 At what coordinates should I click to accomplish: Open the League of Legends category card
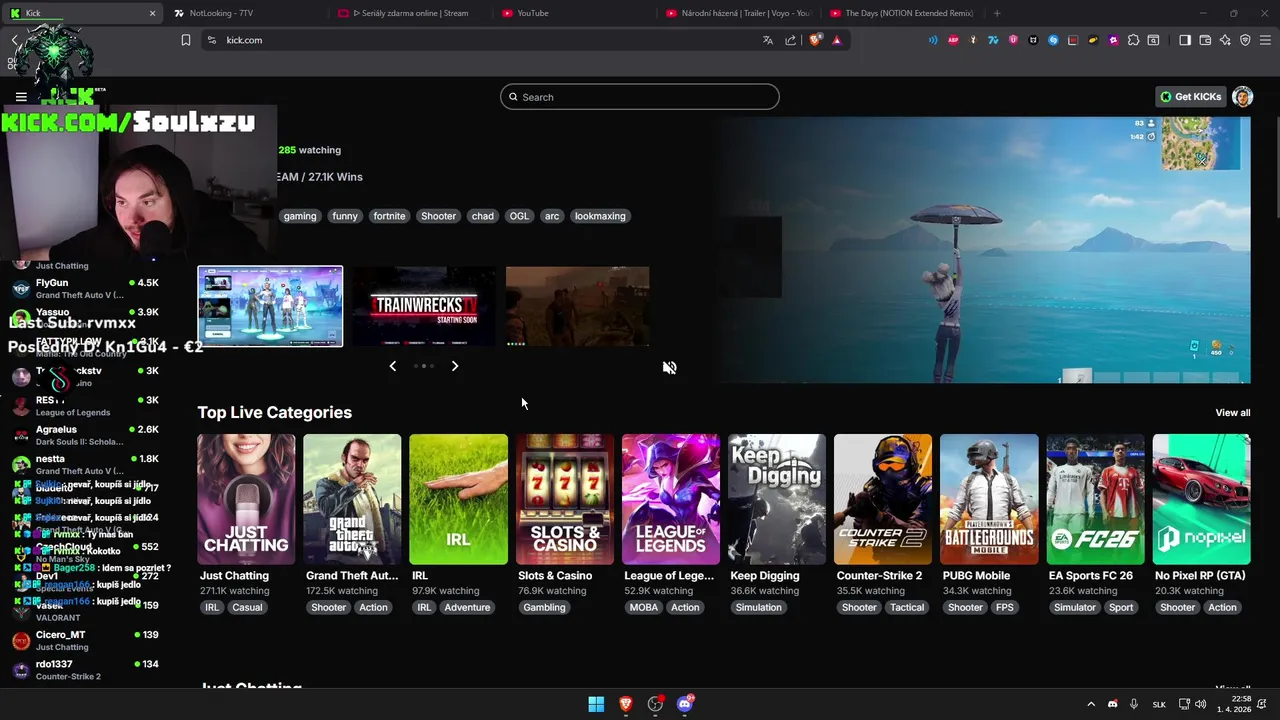pyautogui.click(x=671, y=499)
